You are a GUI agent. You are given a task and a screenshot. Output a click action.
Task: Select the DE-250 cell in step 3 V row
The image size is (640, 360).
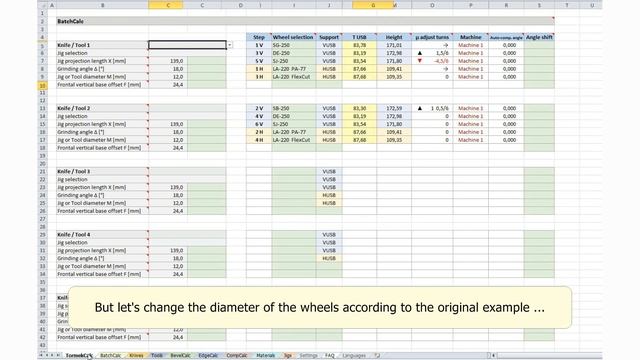click(294, 53)
